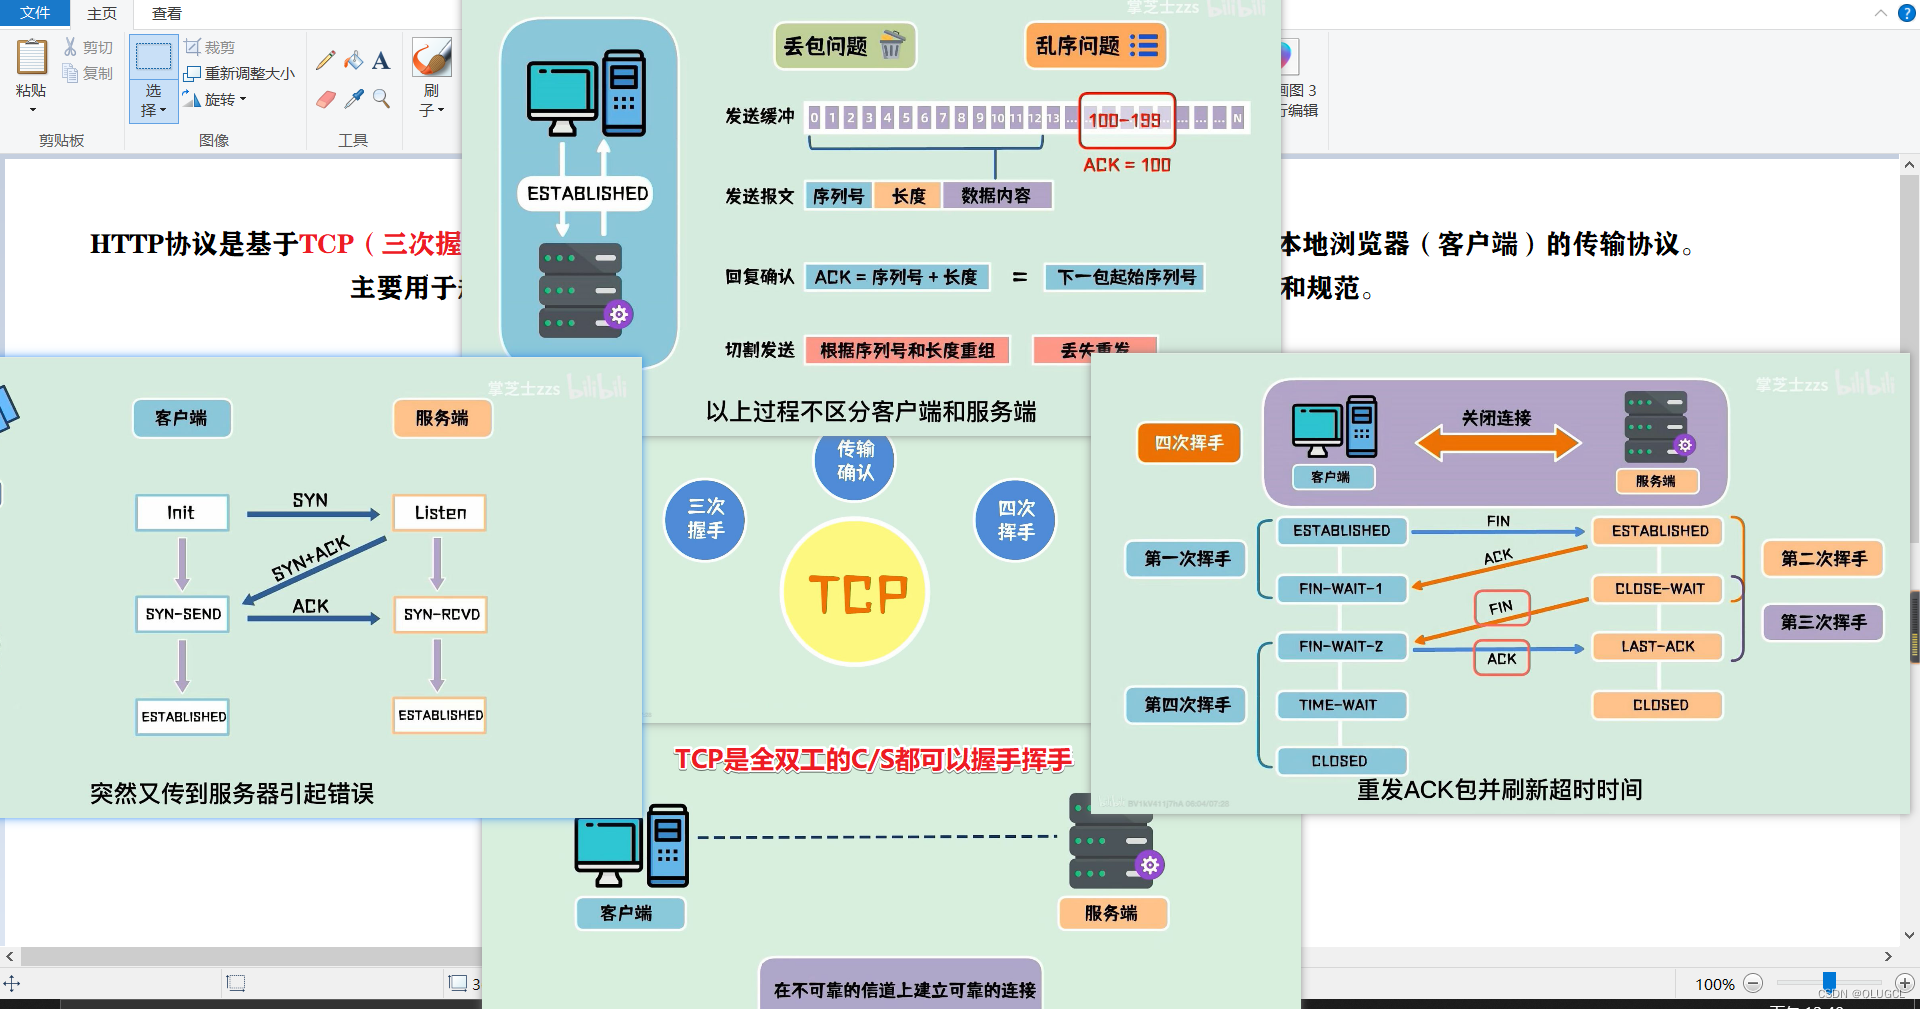The image size is (1920, 1009).
Task: Click the SYN-SEND state box
Action: click(x=183, y=614)
